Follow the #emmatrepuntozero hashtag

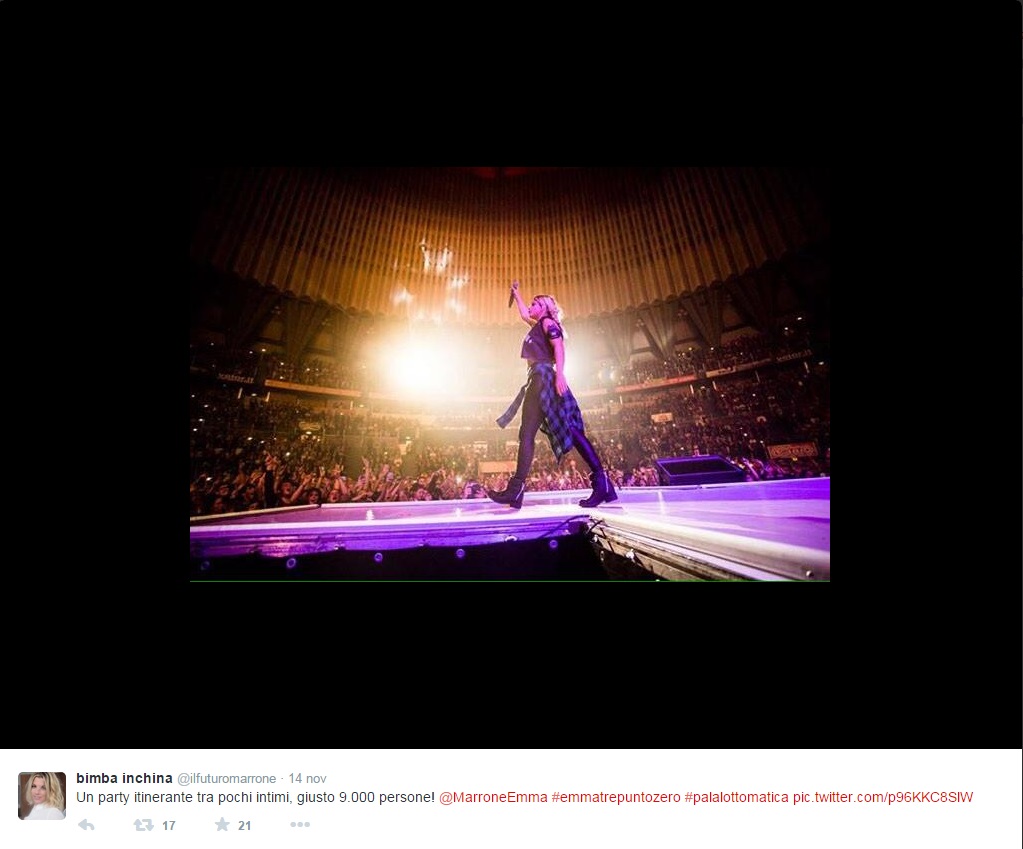[616, 797]
